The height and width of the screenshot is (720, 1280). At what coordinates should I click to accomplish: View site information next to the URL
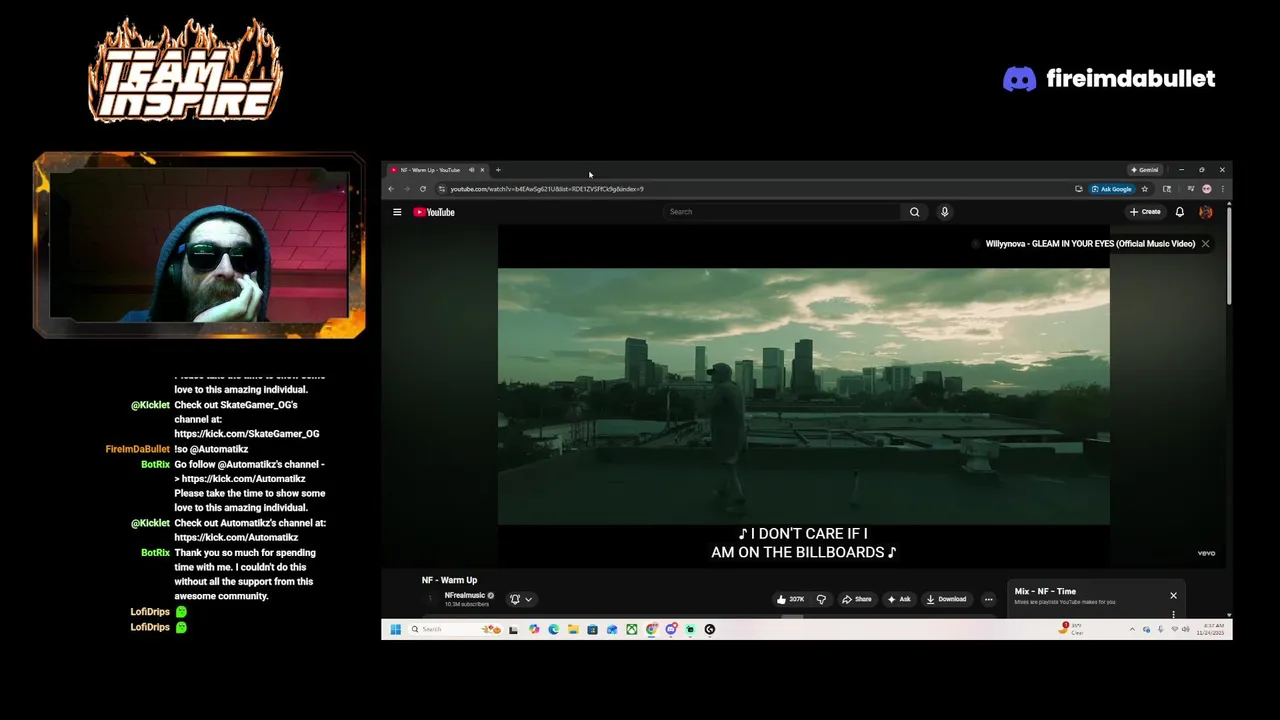click(441, 189)
